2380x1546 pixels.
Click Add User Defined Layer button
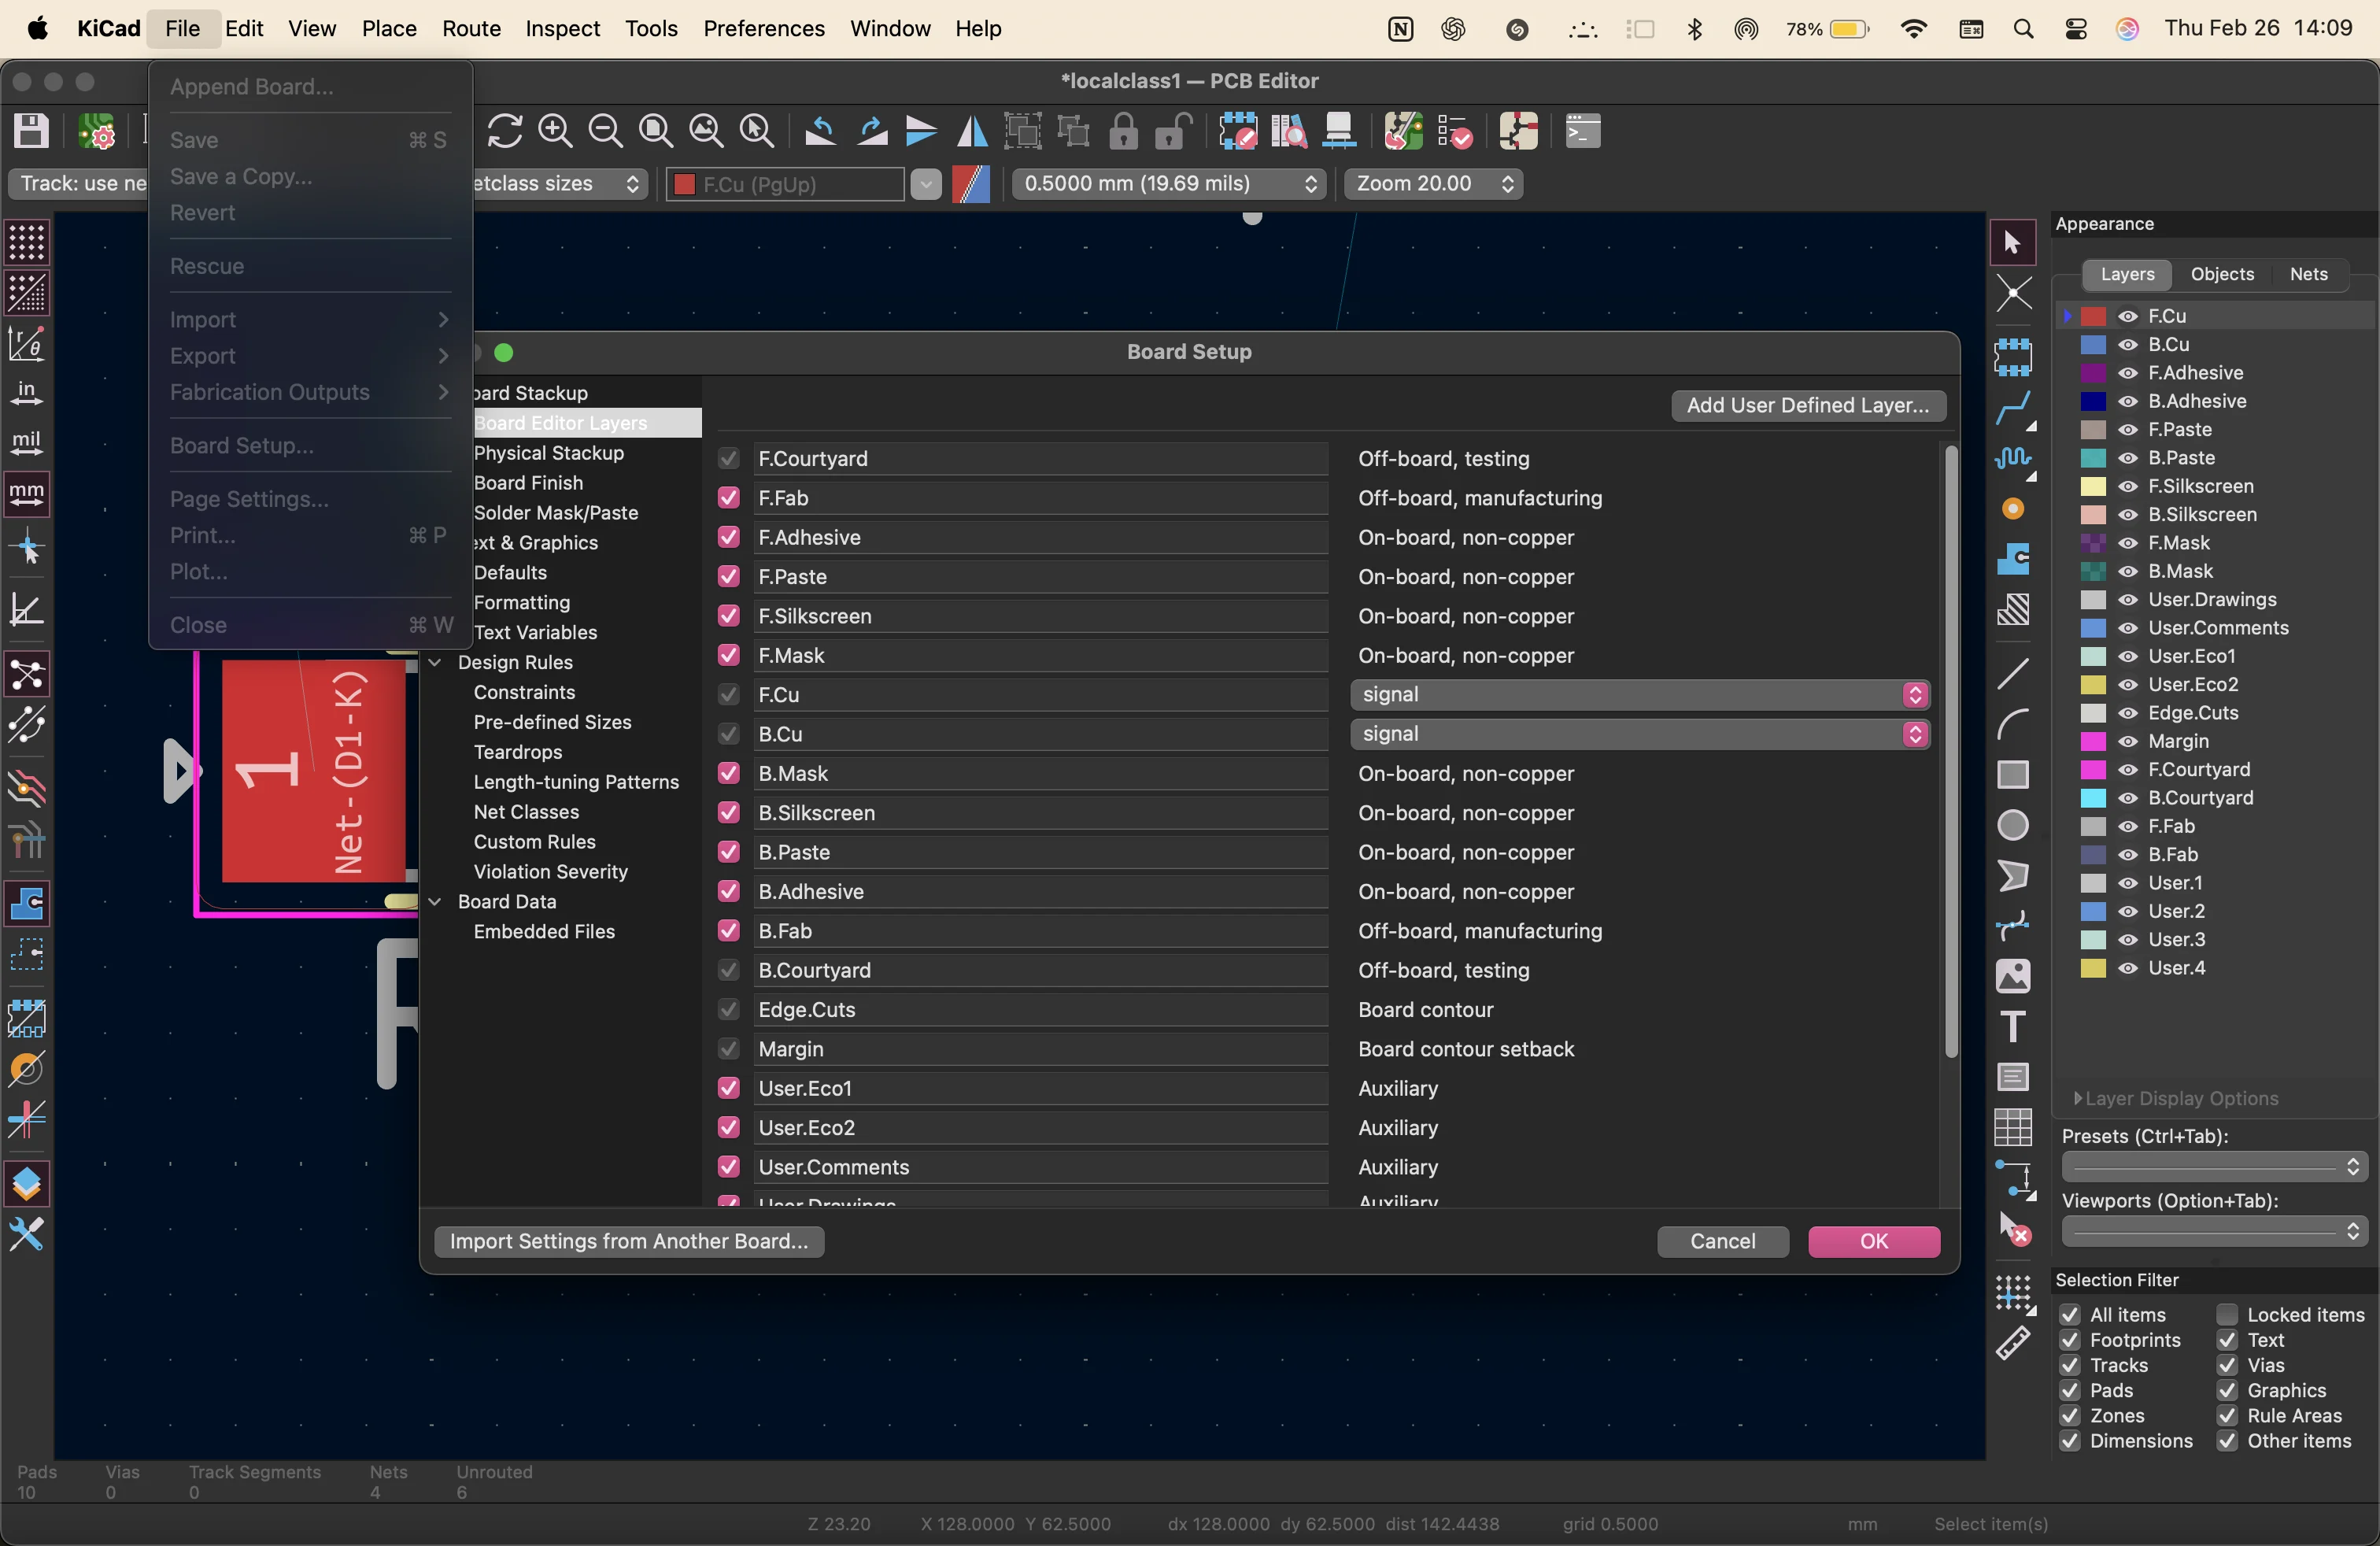point(1807,405)
